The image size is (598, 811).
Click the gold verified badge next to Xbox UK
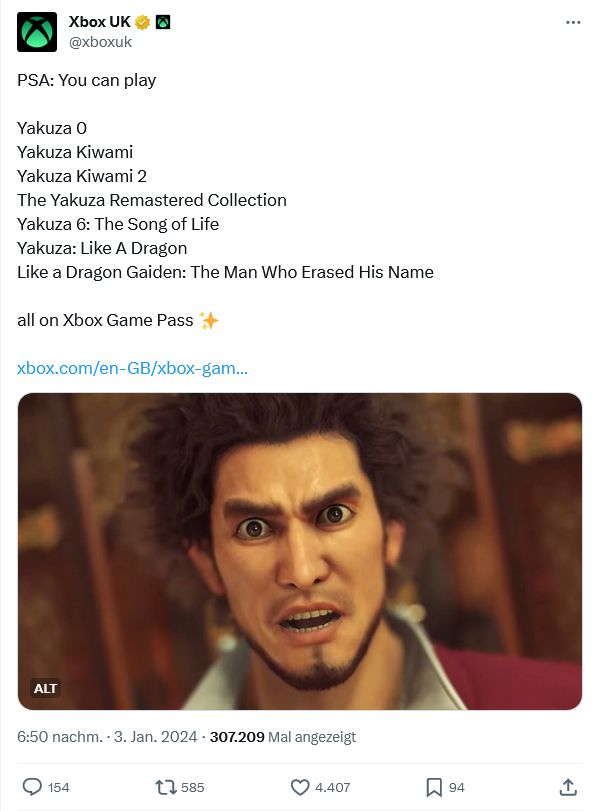pos(142,22)
